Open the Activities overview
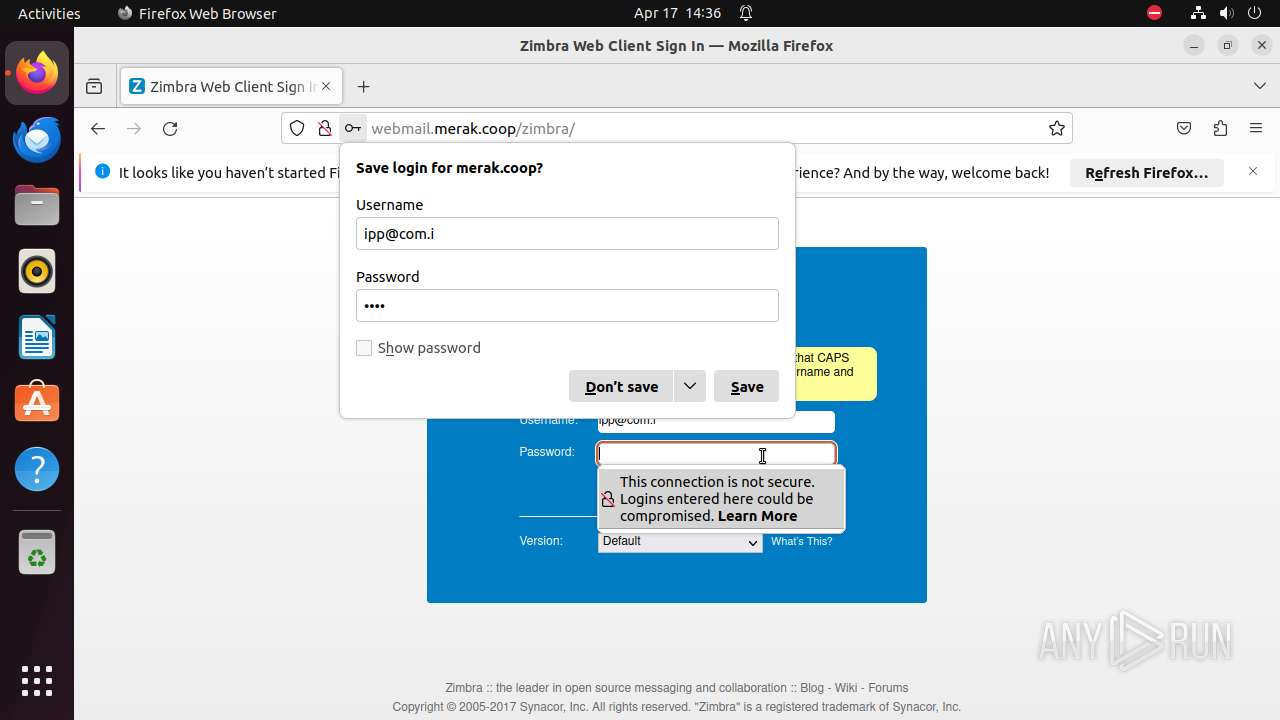Image resolution: width=1280 pixels, height=720 pixels. pos(49,13)
